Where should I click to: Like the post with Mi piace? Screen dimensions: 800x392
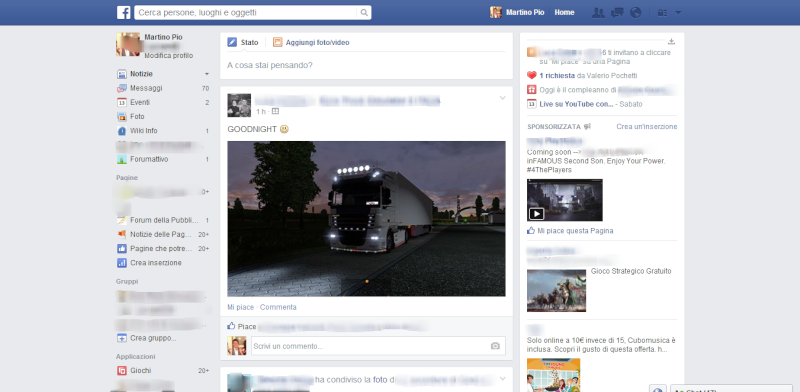(240, 307)
